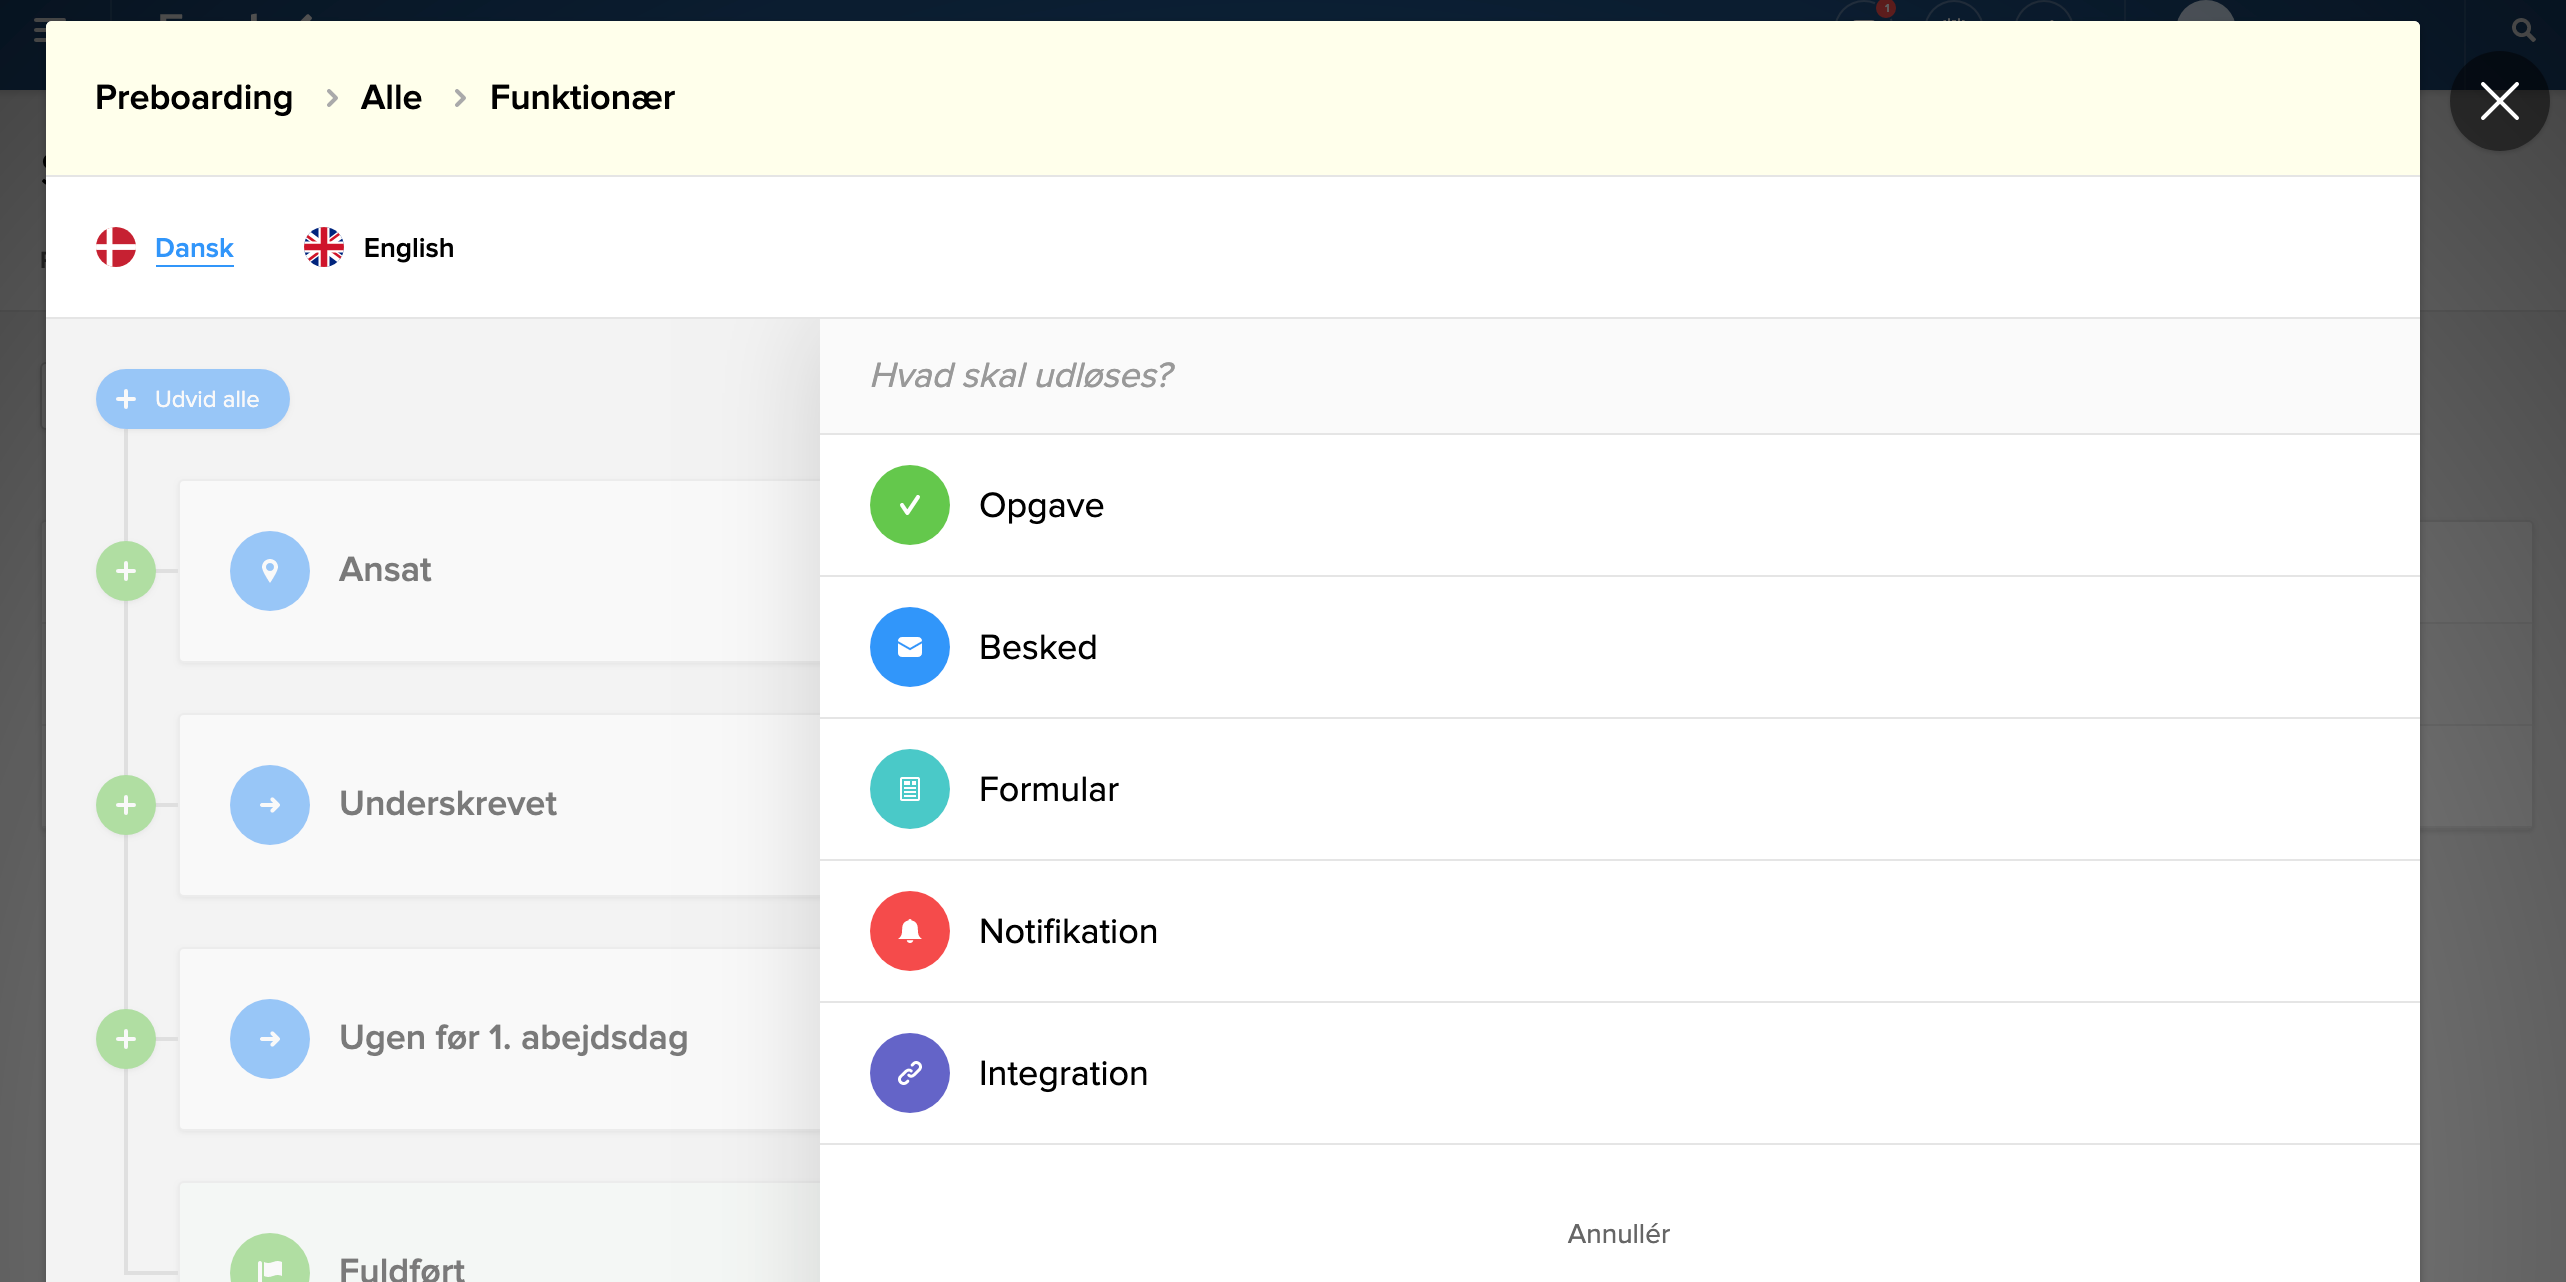Click the teal Formular document icon

click(909, 789)
